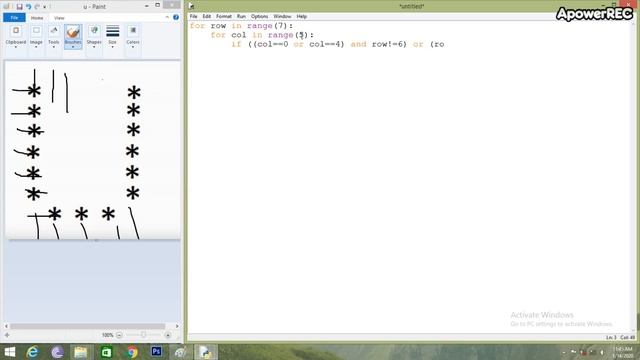Expand the Brushes dropdown arrow
The image size is (640, 360).
coord(73,47)
